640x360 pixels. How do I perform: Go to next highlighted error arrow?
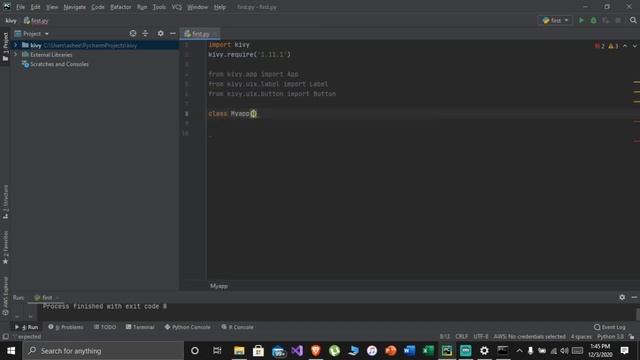[635, 46]
